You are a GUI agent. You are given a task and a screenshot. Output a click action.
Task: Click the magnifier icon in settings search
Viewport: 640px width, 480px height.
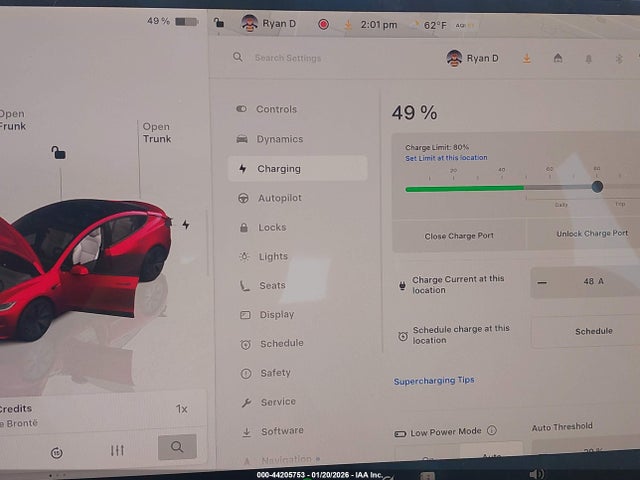coord(238,57)
